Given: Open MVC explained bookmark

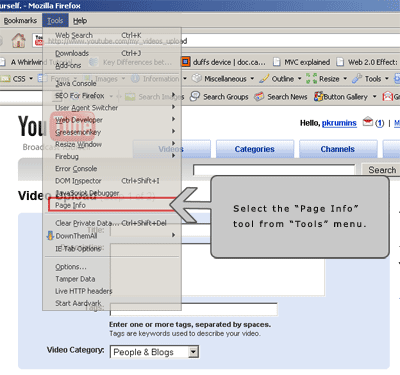Looking at the screenshot, I should [x=302, y=62].
